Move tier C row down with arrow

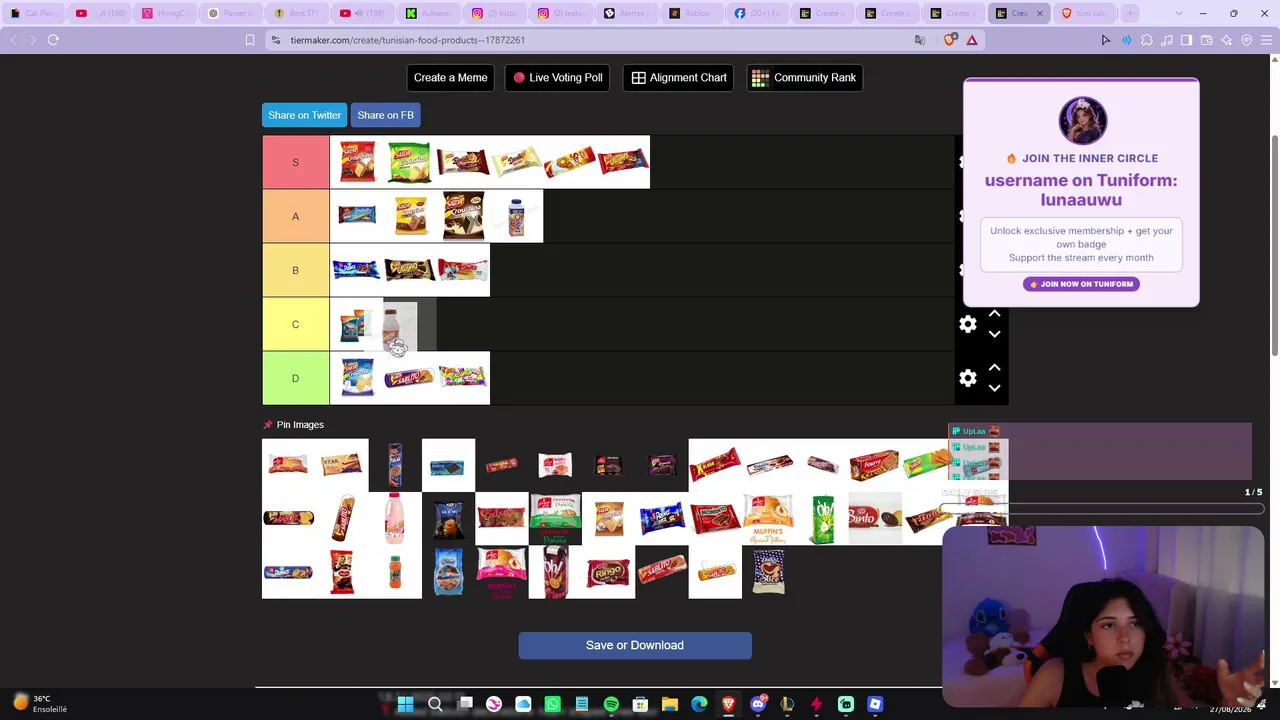(994, 334)
